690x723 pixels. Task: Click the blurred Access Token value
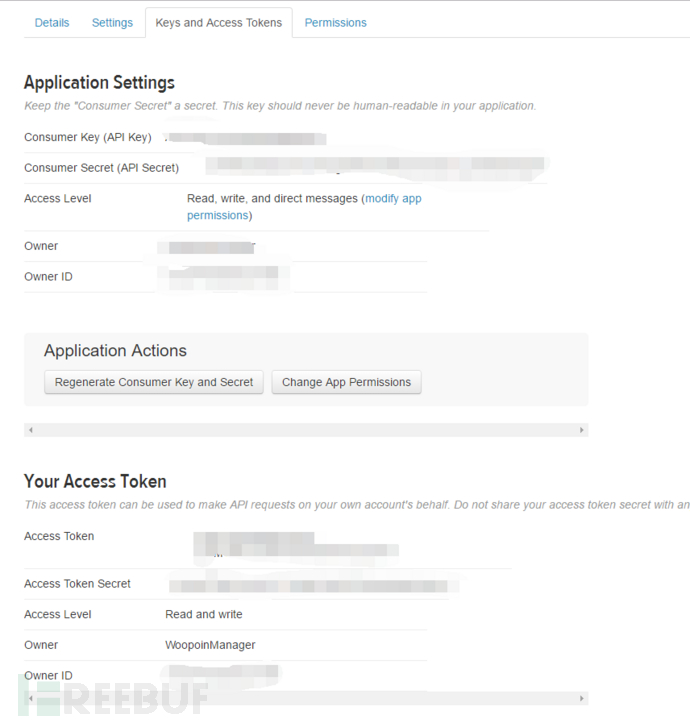pyautogui.click(x=296, y=544)
